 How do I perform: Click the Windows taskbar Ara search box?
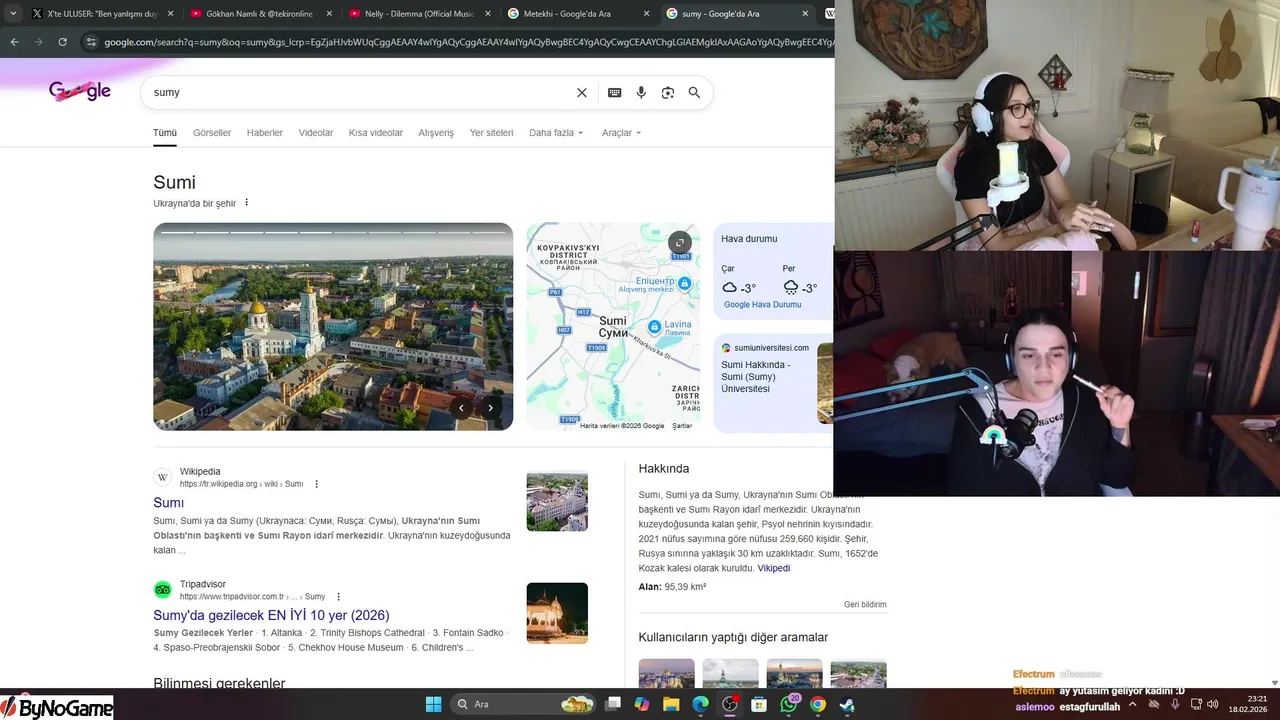coord(525,704)
